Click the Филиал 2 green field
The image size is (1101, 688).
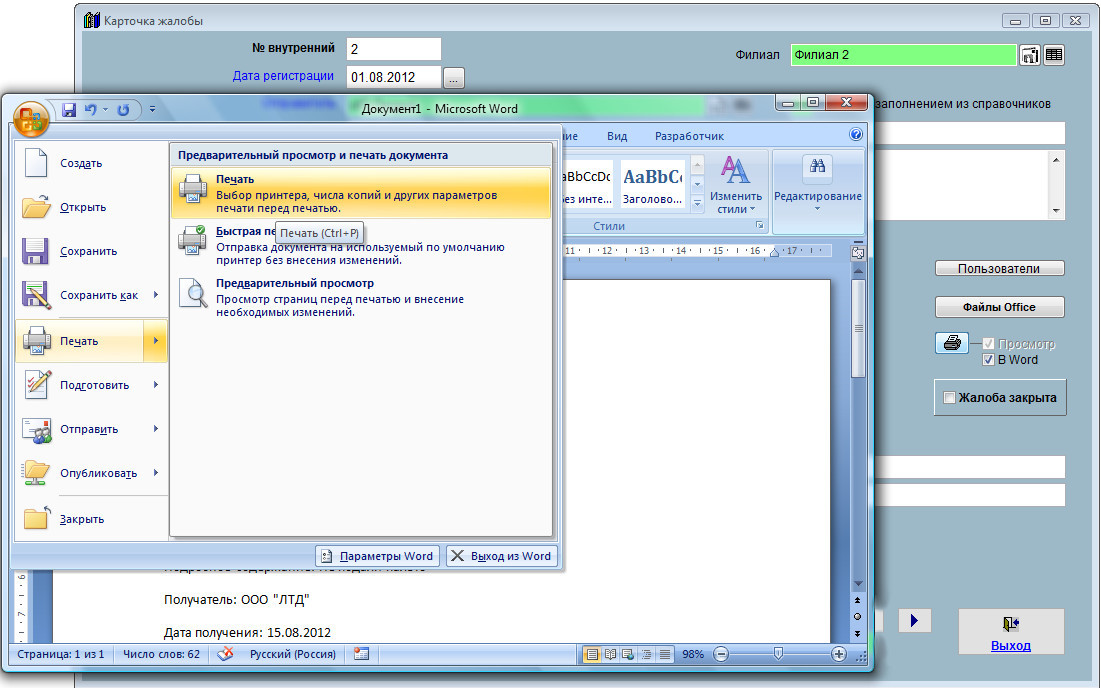[903, 55]
